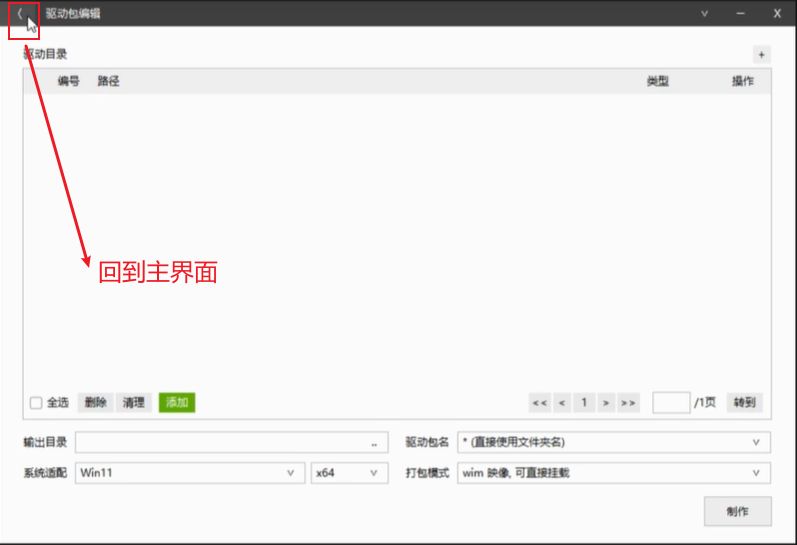Click the plus icon to add driver directory

(x=761, y=55)
